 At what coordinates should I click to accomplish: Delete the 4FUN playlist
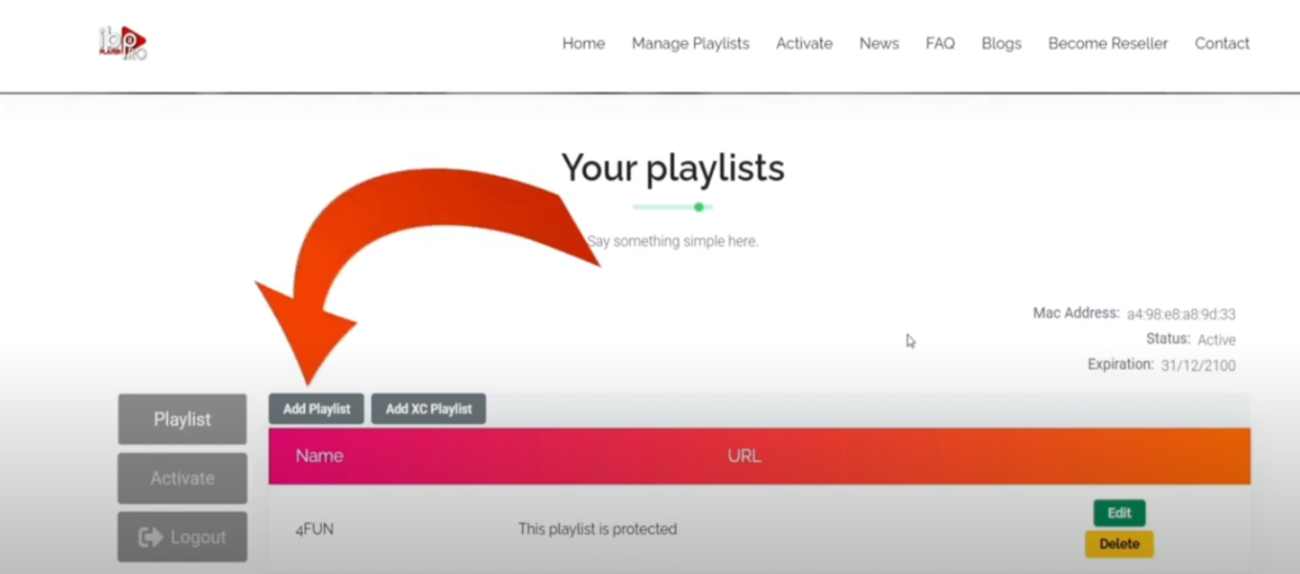coord(1119,544)
